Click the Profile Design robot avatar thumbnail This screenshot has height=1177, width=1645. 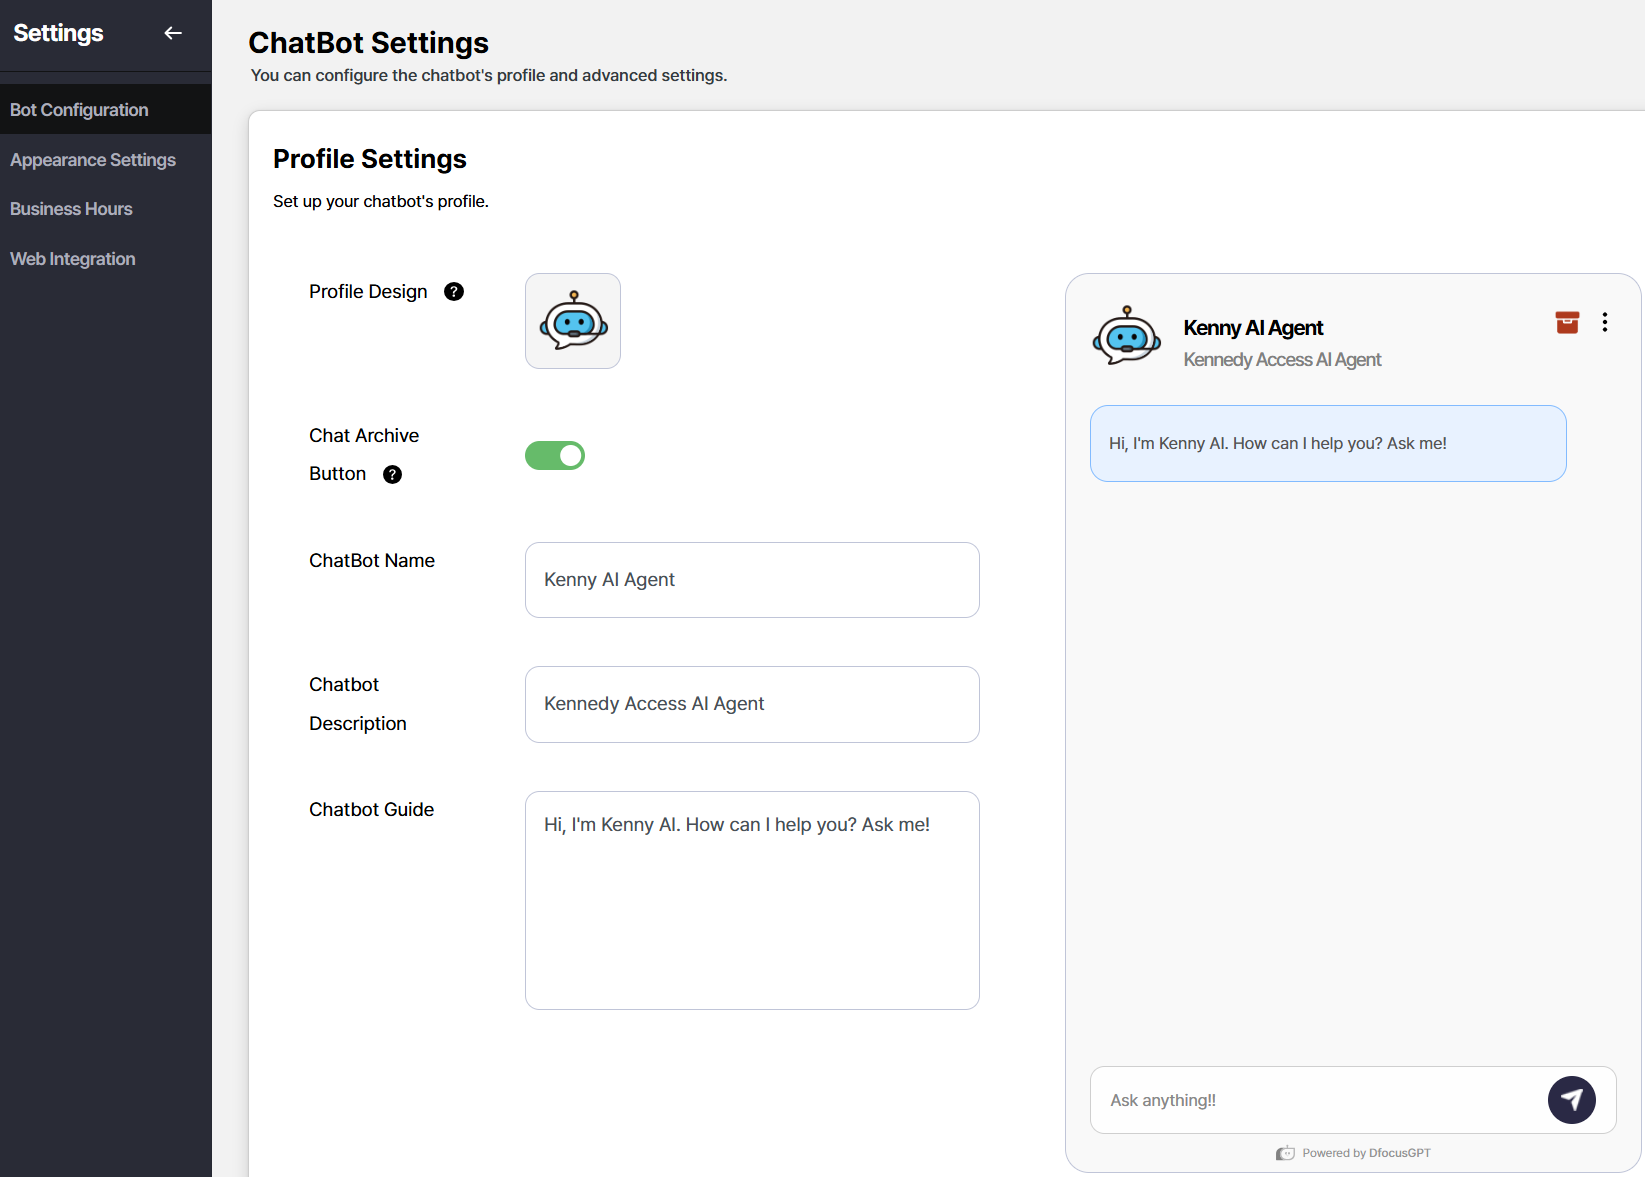point(573,321)
